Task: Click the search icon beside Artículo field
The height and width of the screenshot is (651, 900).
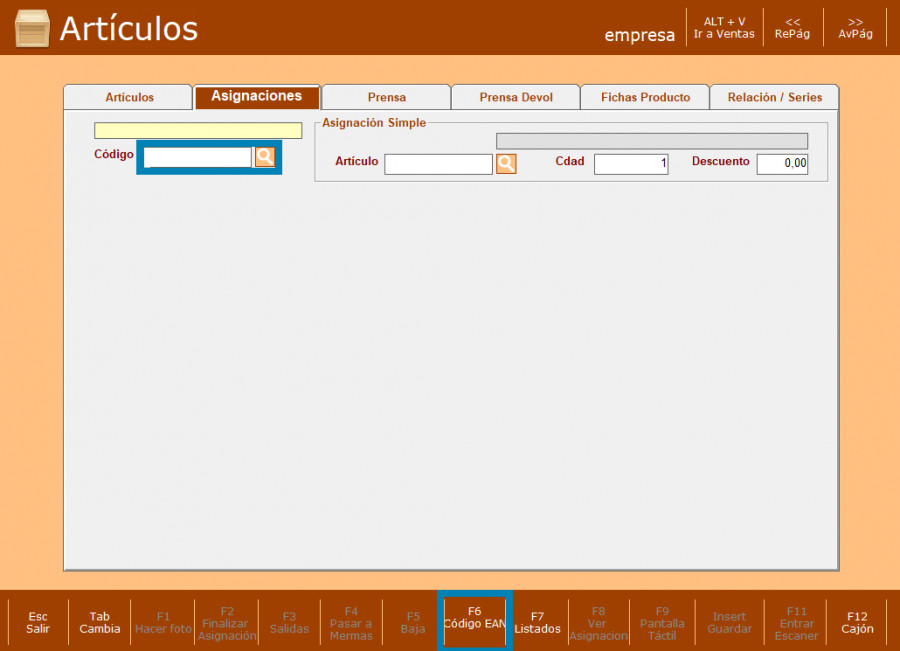Action: pos(506,164)
